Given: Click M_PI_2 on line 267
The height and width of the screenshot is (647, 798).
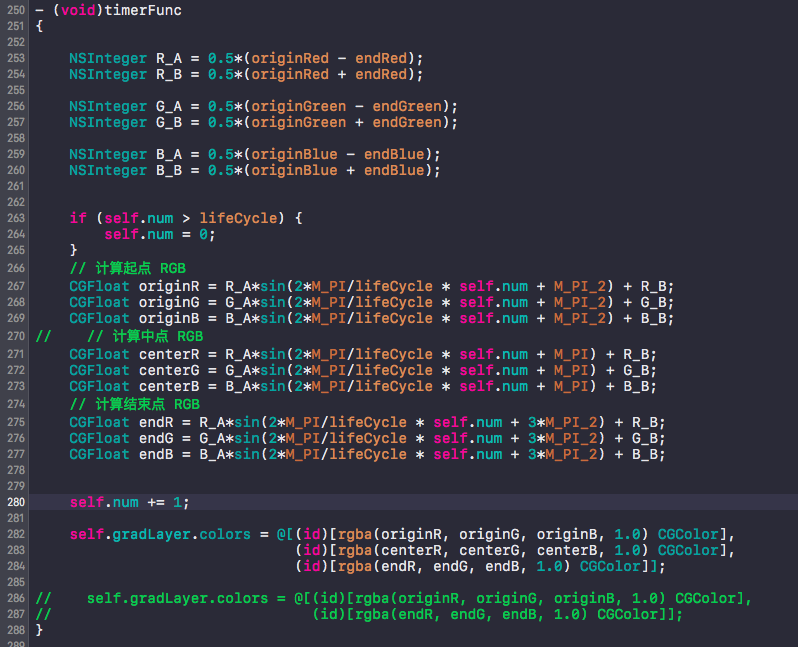Looking at the screenshot, I should (x=580, y=287).
